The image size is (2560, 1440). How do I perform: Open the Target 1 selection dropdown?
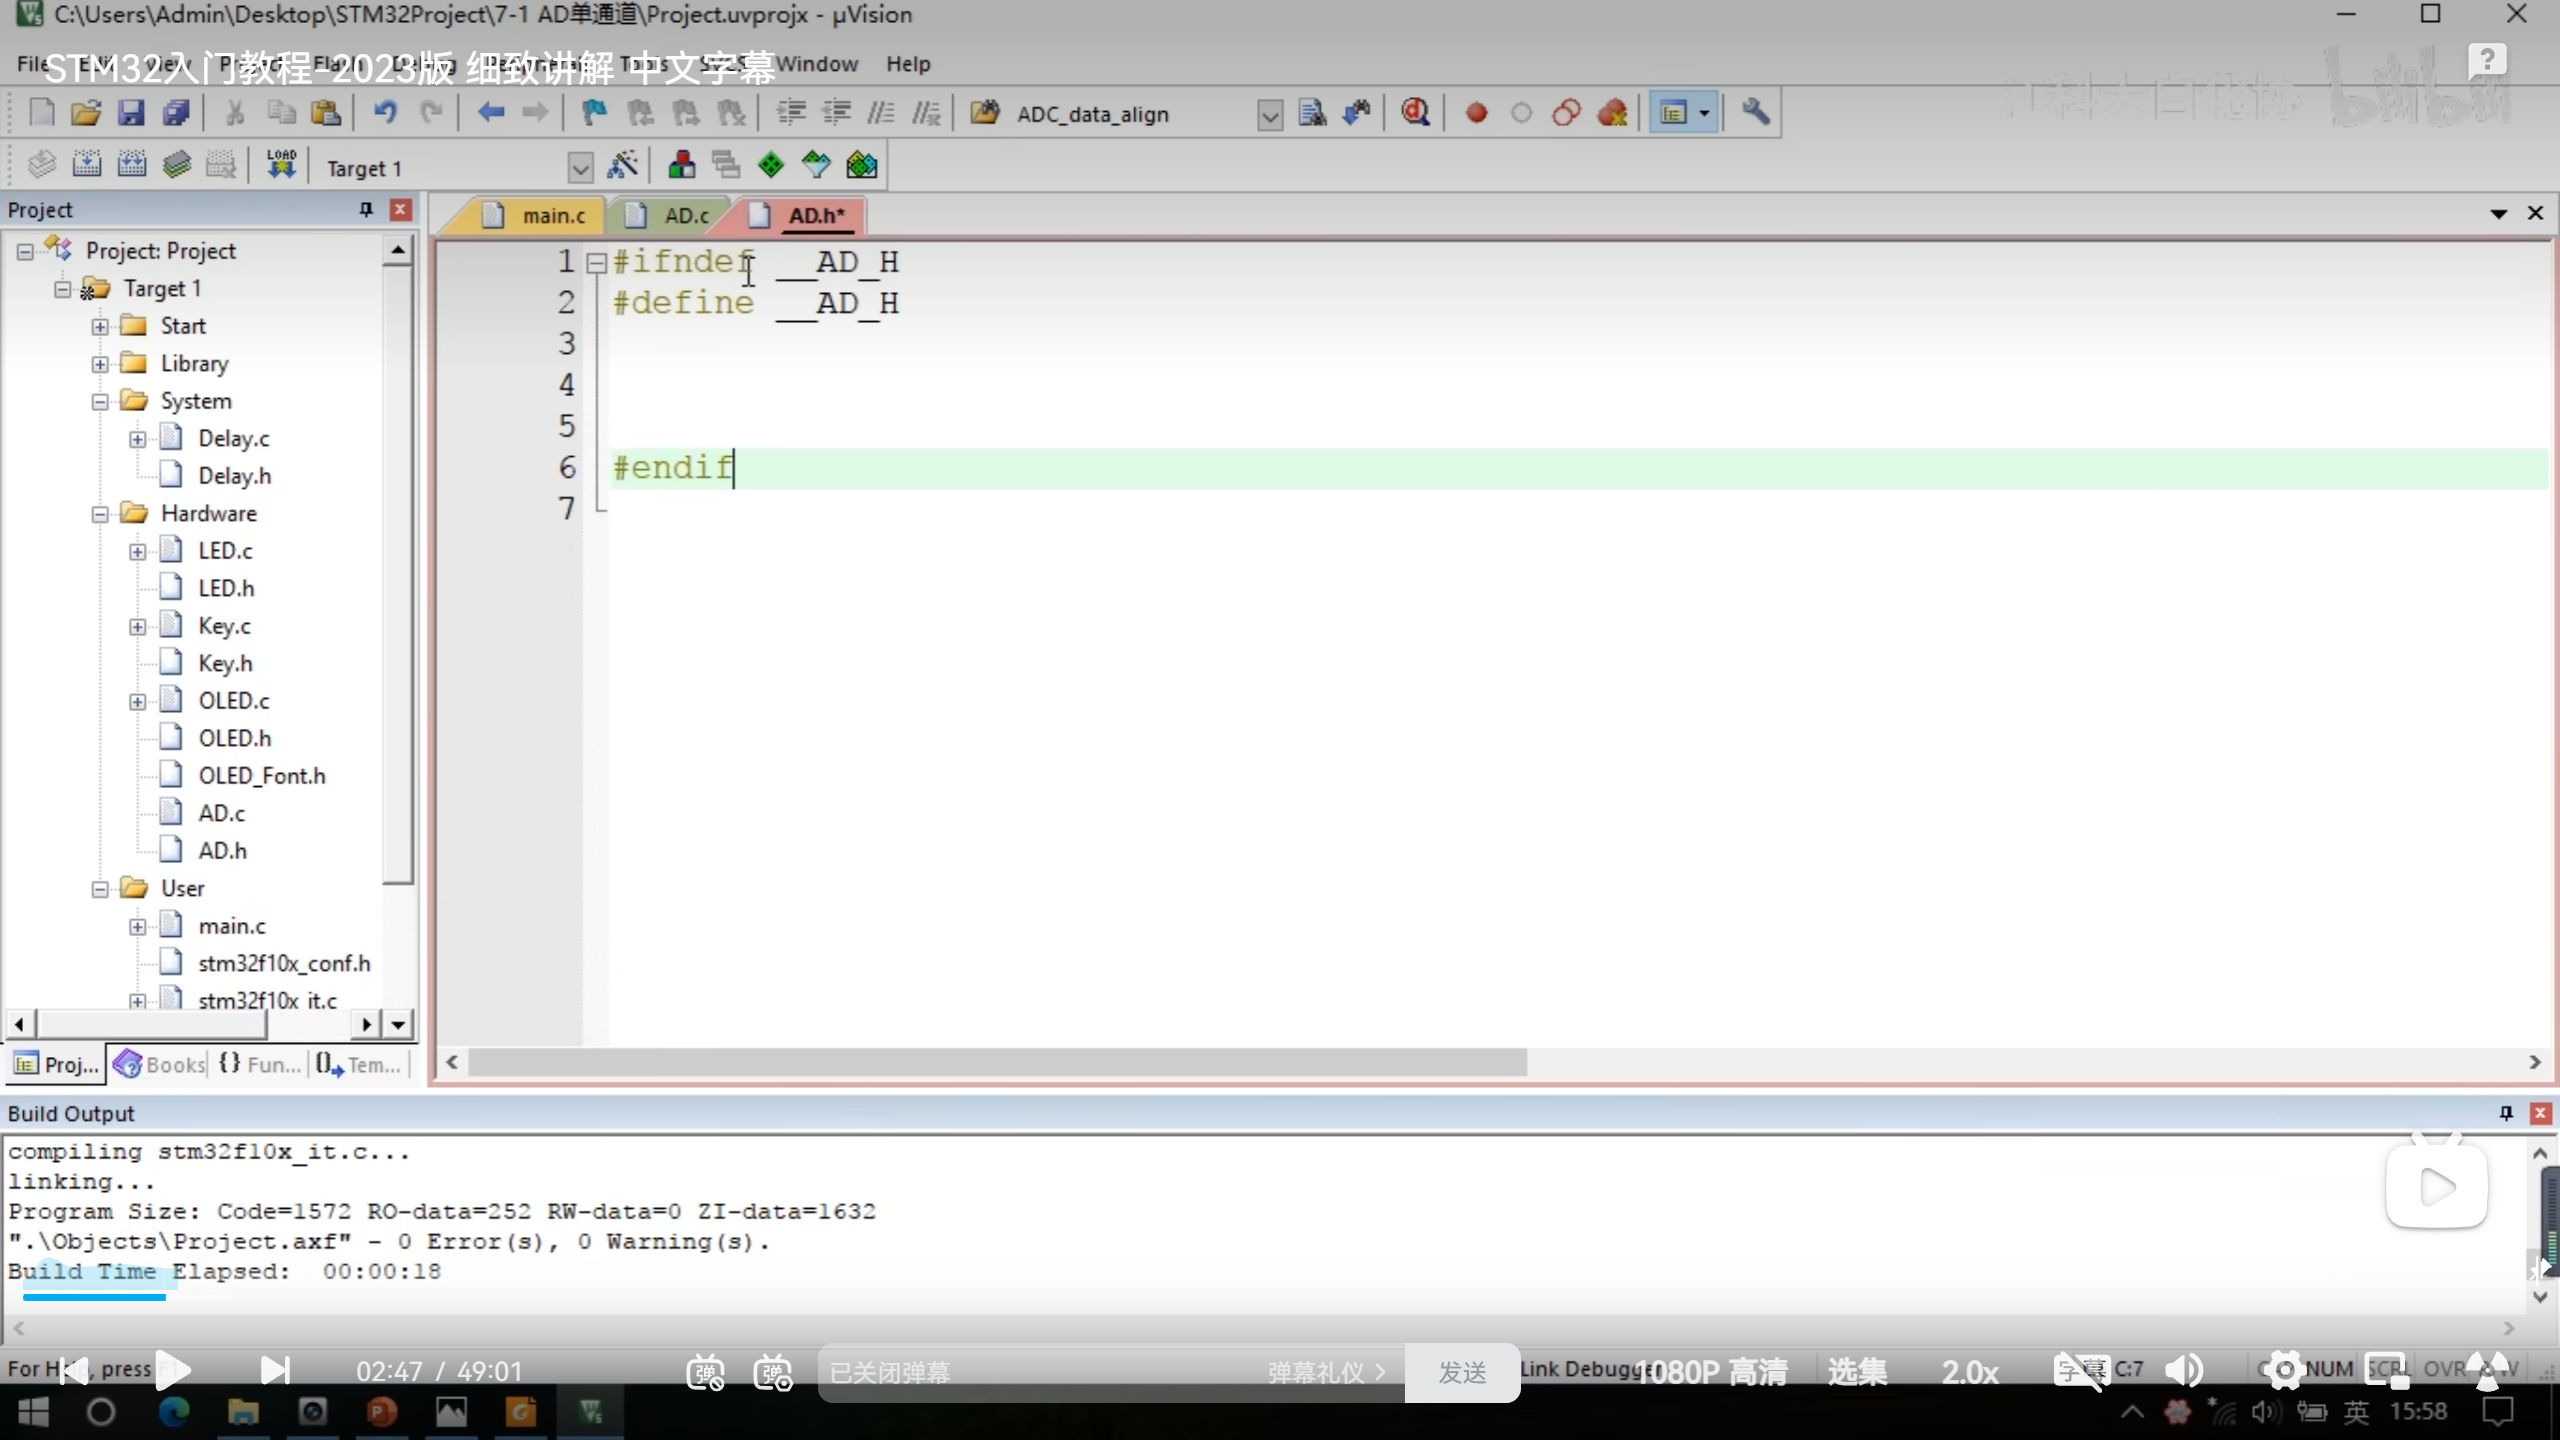point(580,167)
